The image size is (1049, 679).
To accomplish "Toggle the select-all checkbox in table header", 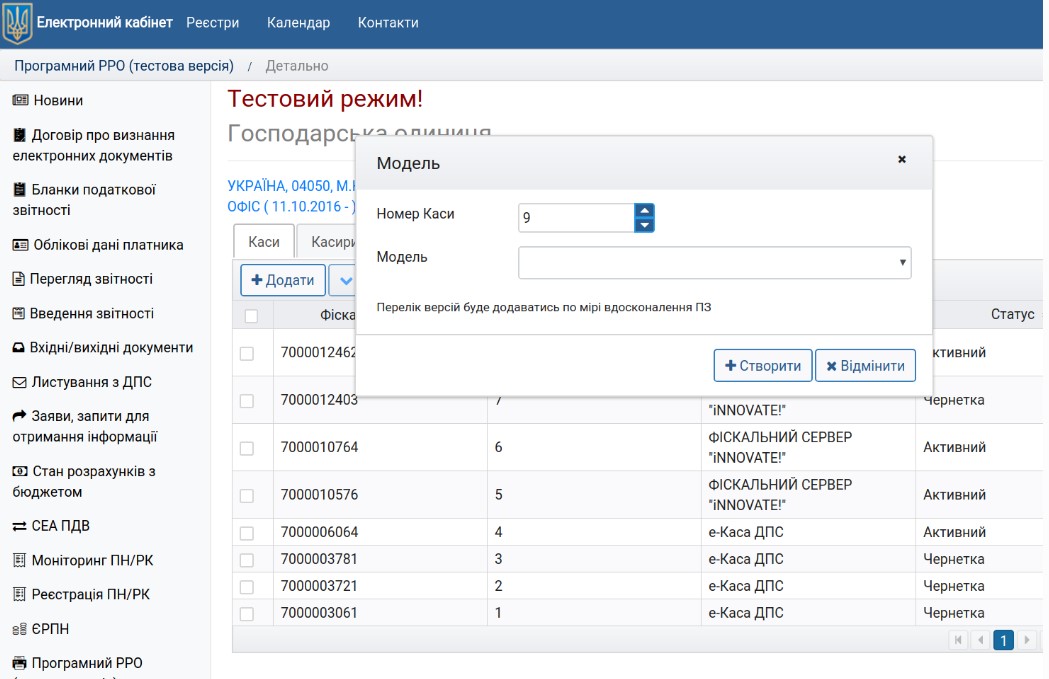I will click(251, 316).
